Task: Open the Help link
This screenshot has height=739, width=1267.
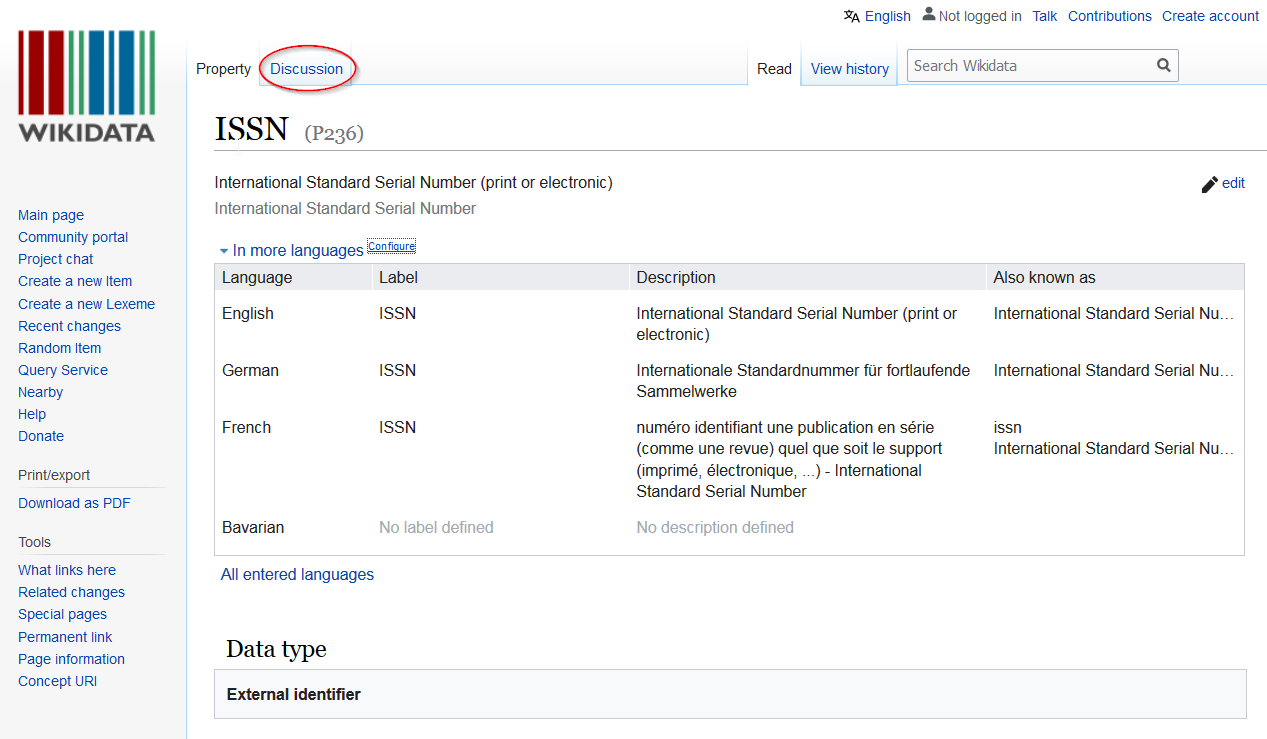Action: 32,414
